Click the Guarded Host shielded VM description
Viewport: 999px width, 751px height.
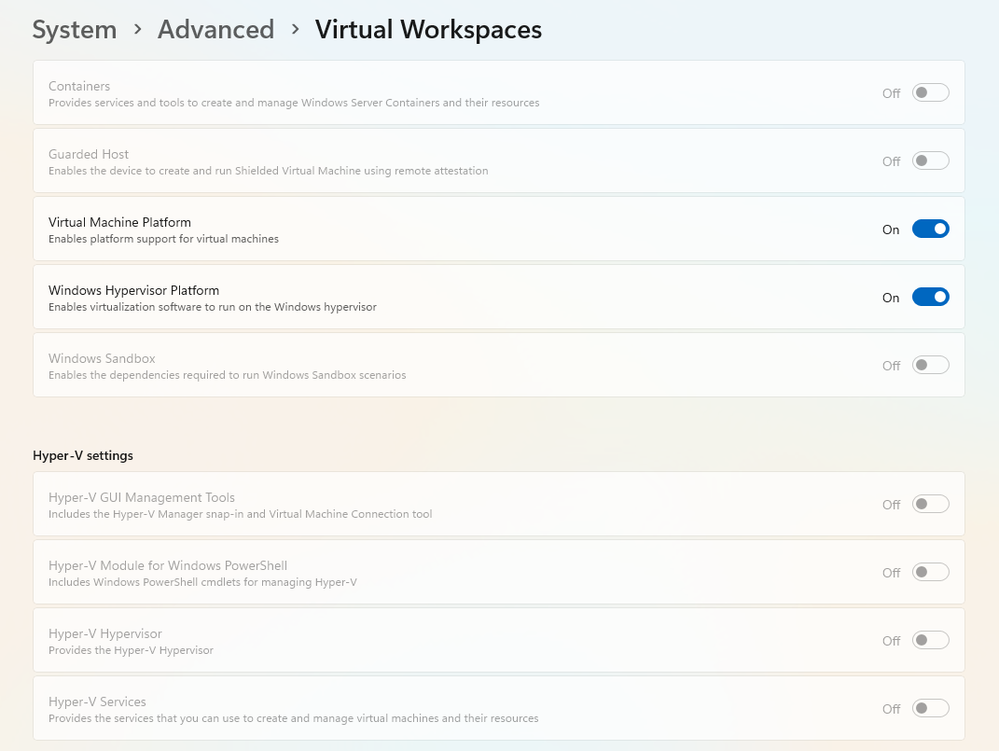pyautogui.click(x=268, y=171)
